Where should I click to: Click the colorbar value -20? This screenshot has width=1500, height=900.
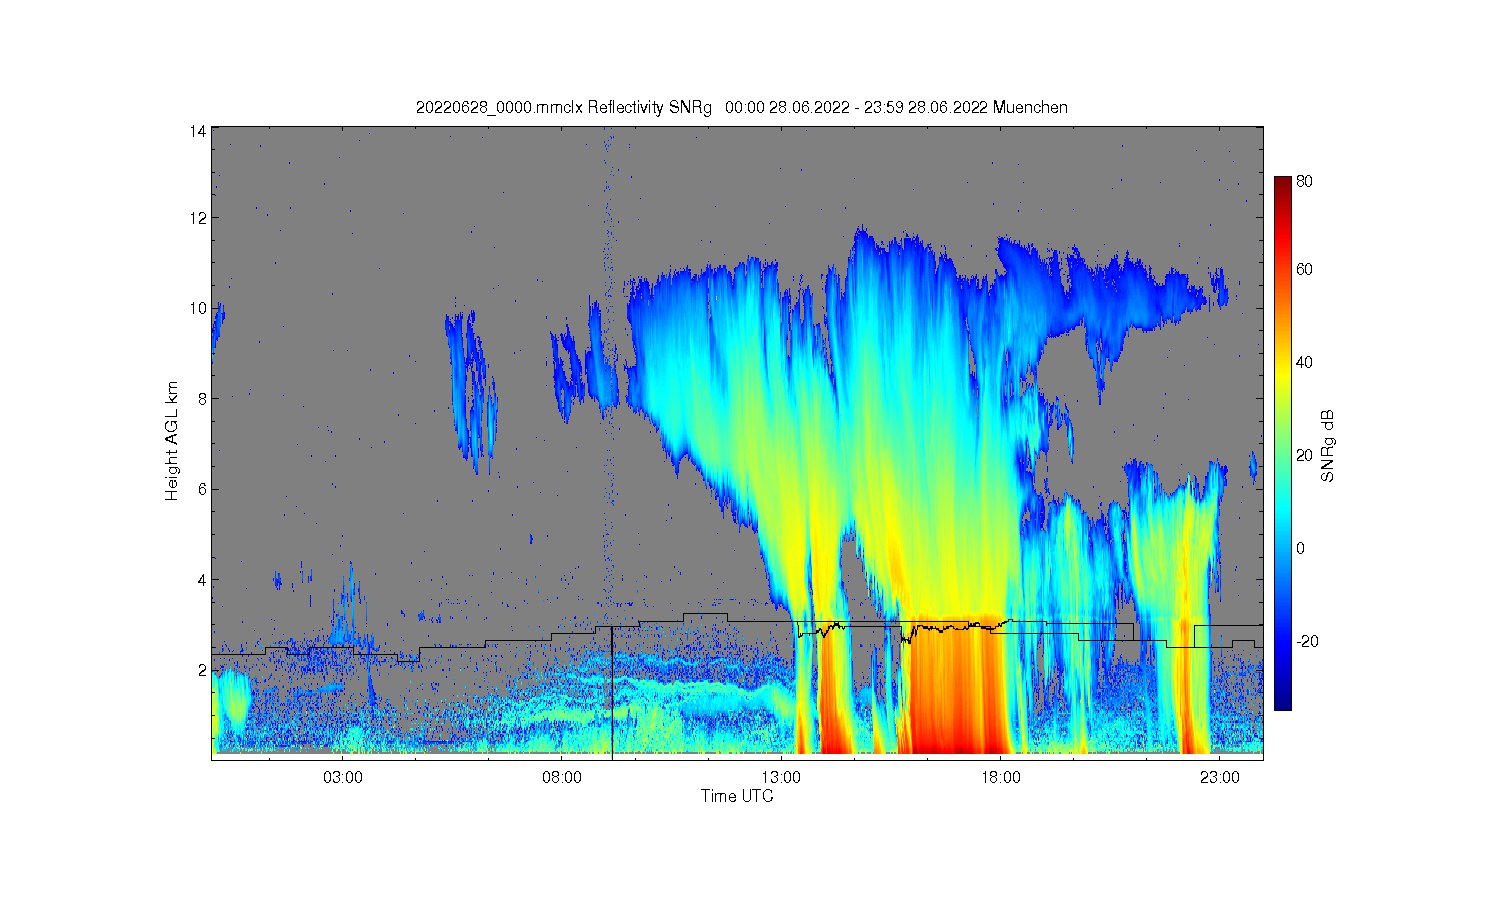click(1307, 641)
